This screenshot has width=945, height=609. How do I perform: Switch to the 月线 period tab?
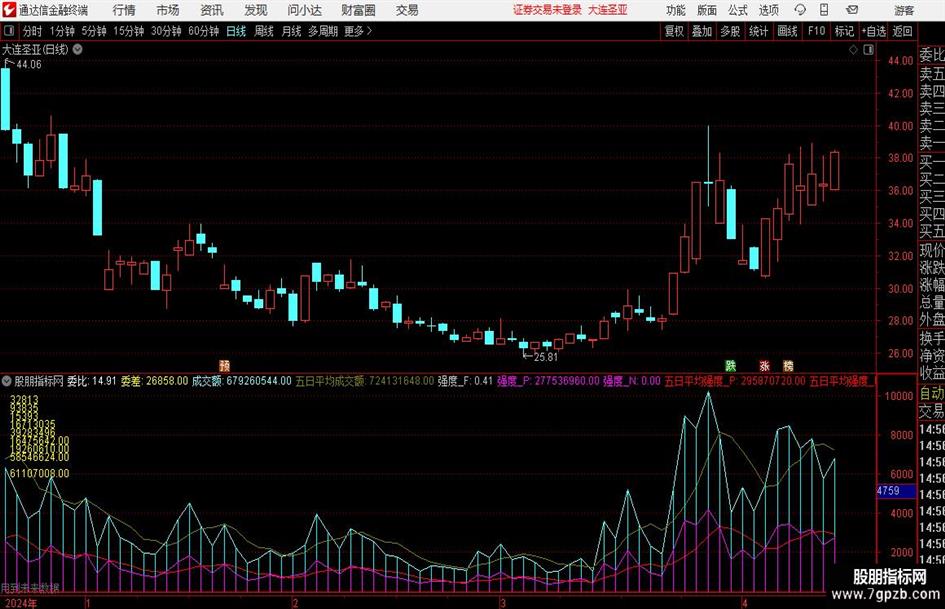pyautogui.click(x=291, y=31)
